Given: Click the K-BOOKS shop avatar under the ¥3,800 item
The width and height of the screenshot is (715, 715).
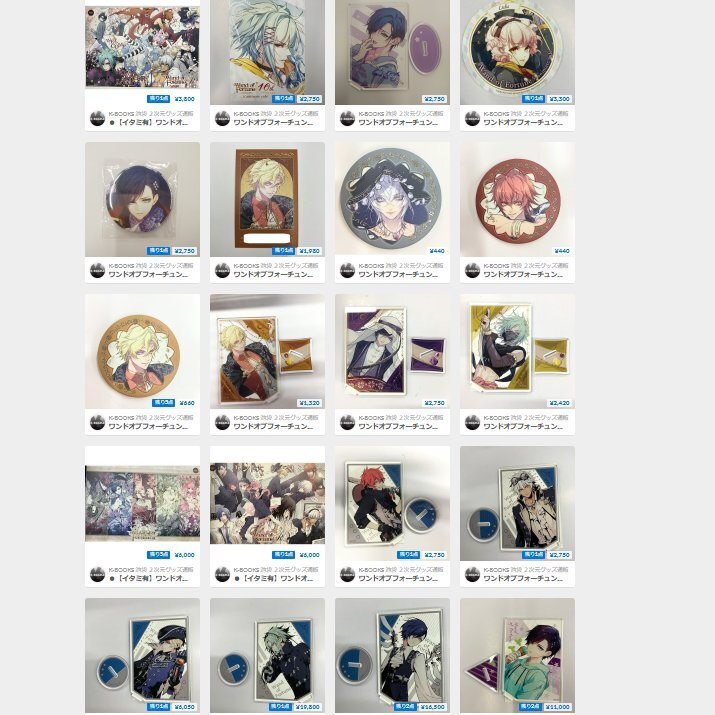Looking at the screenshot, I should [x=98, y=119].
